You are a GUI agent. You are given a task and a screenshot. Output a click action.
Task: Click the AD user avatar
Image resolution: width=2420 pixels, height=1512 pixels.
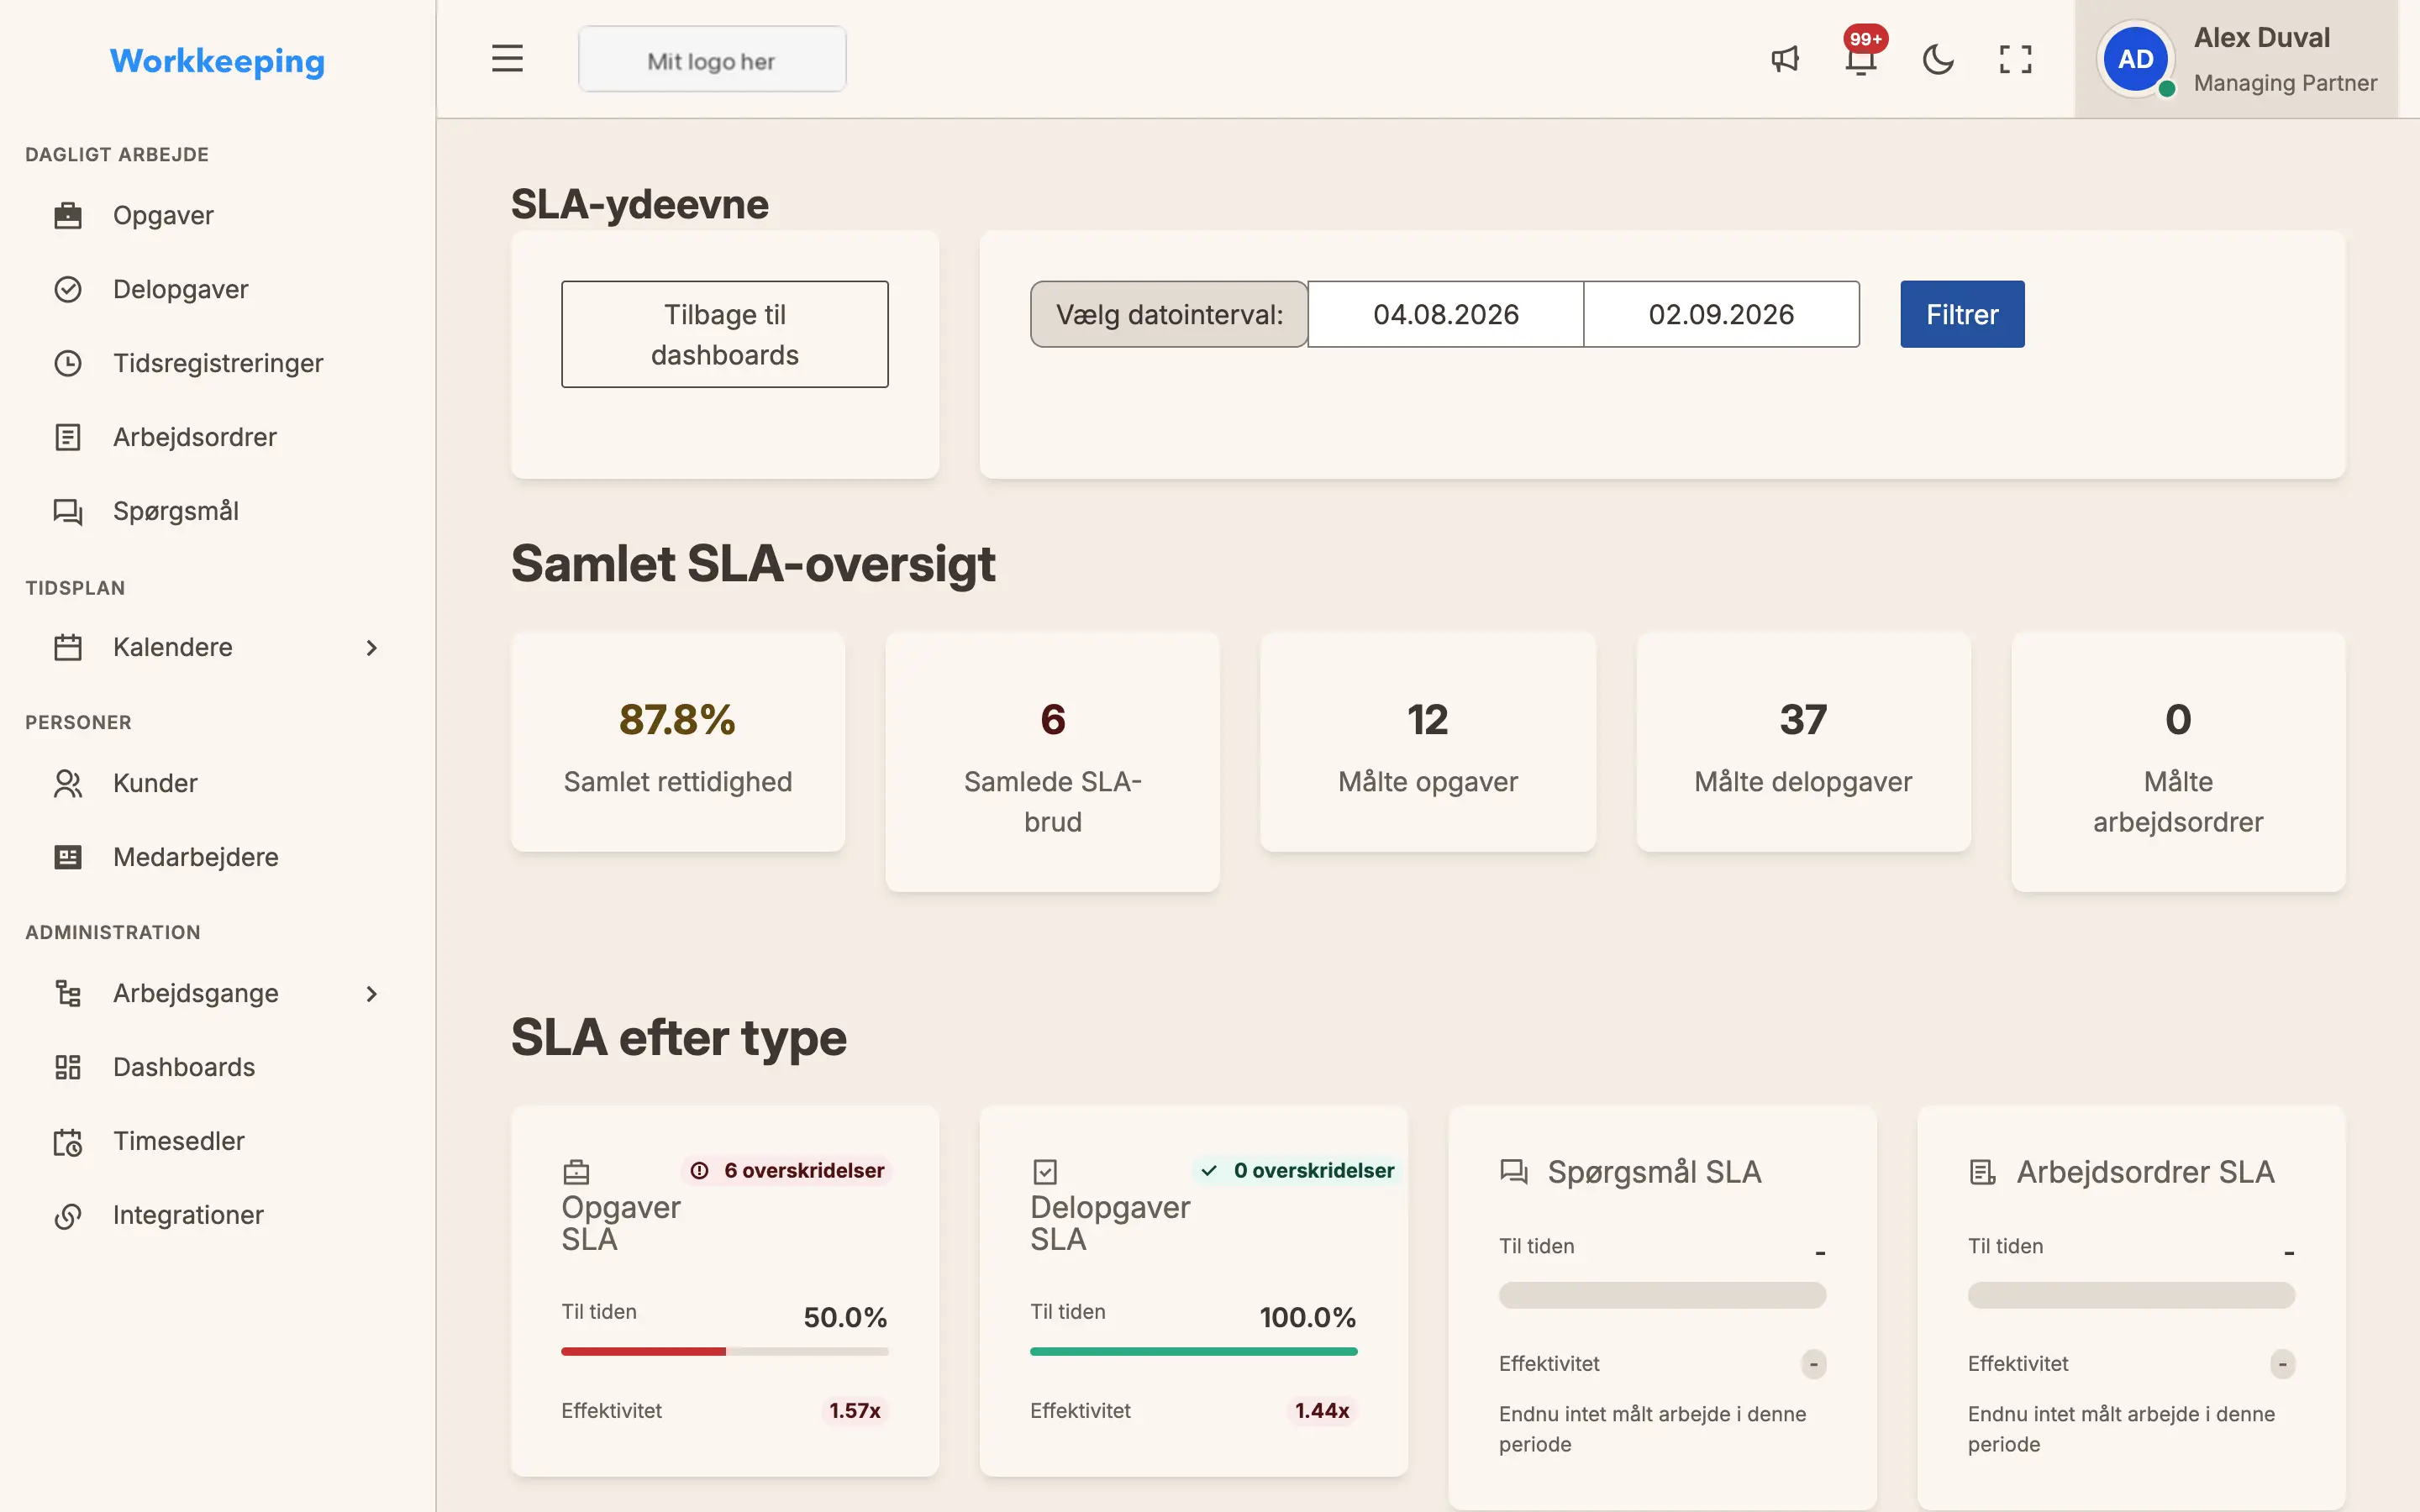tap(2135, 59)
